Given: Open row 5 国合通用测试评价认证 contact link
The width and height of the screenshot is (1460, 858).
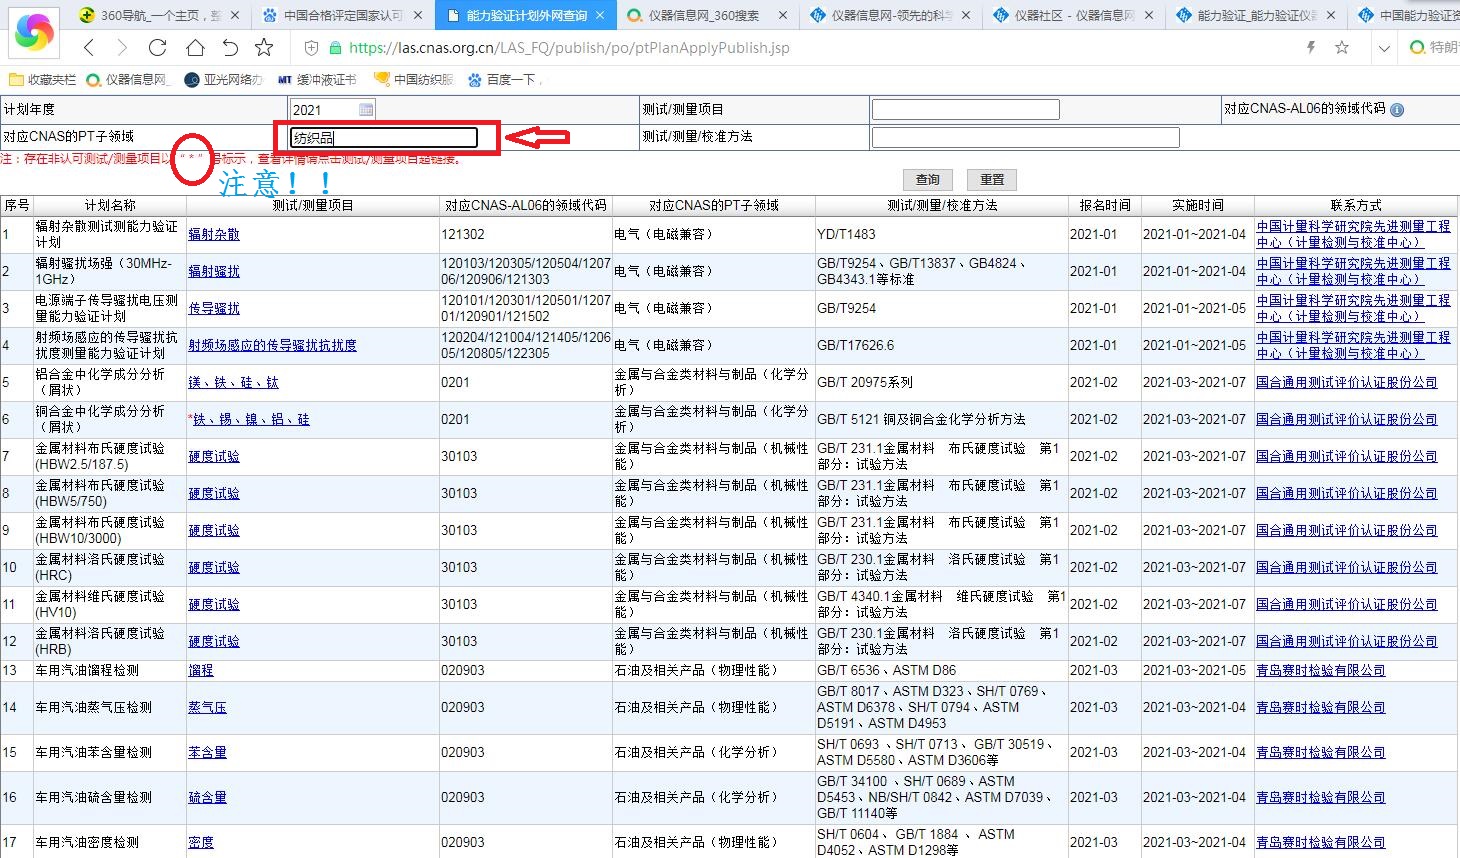Looking at the screenshot, I should pos(1346,382).
